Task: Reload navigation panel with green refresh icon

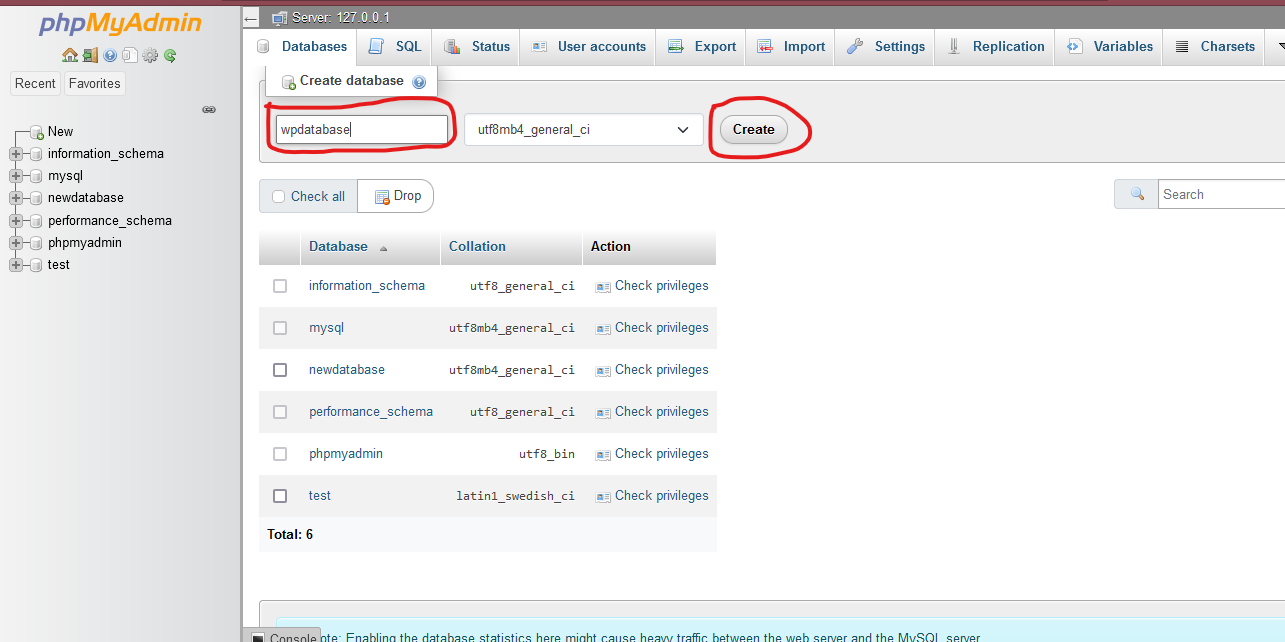Action: coord(170,56)
